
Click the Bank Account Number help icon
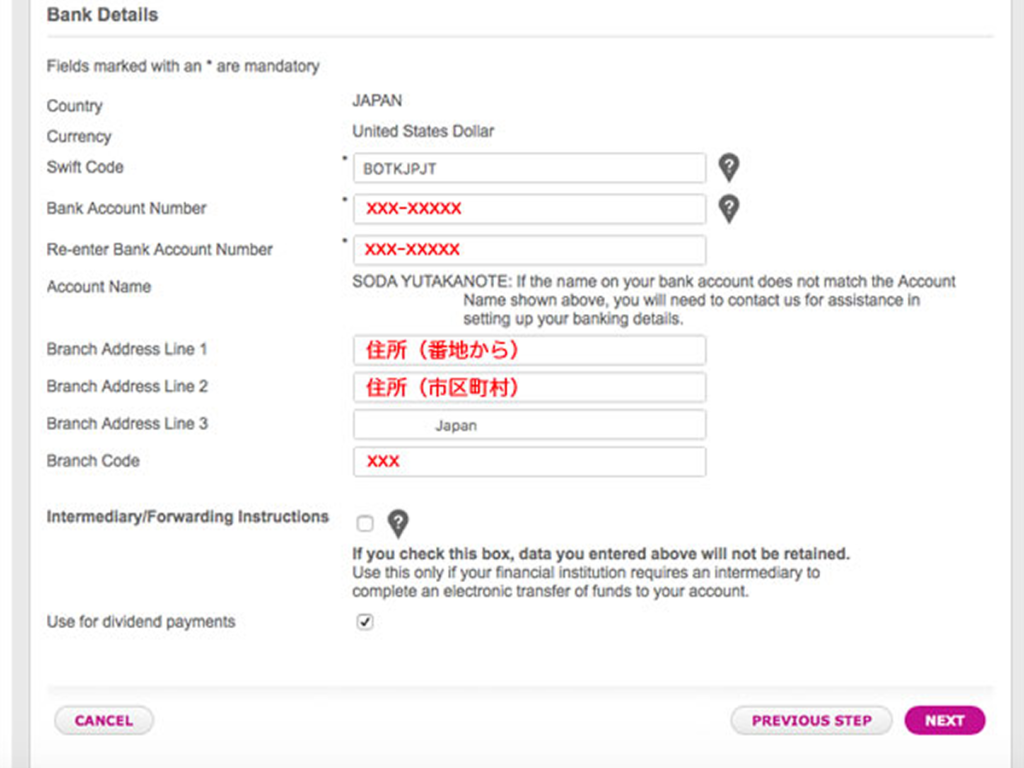[x=729, y=209]
